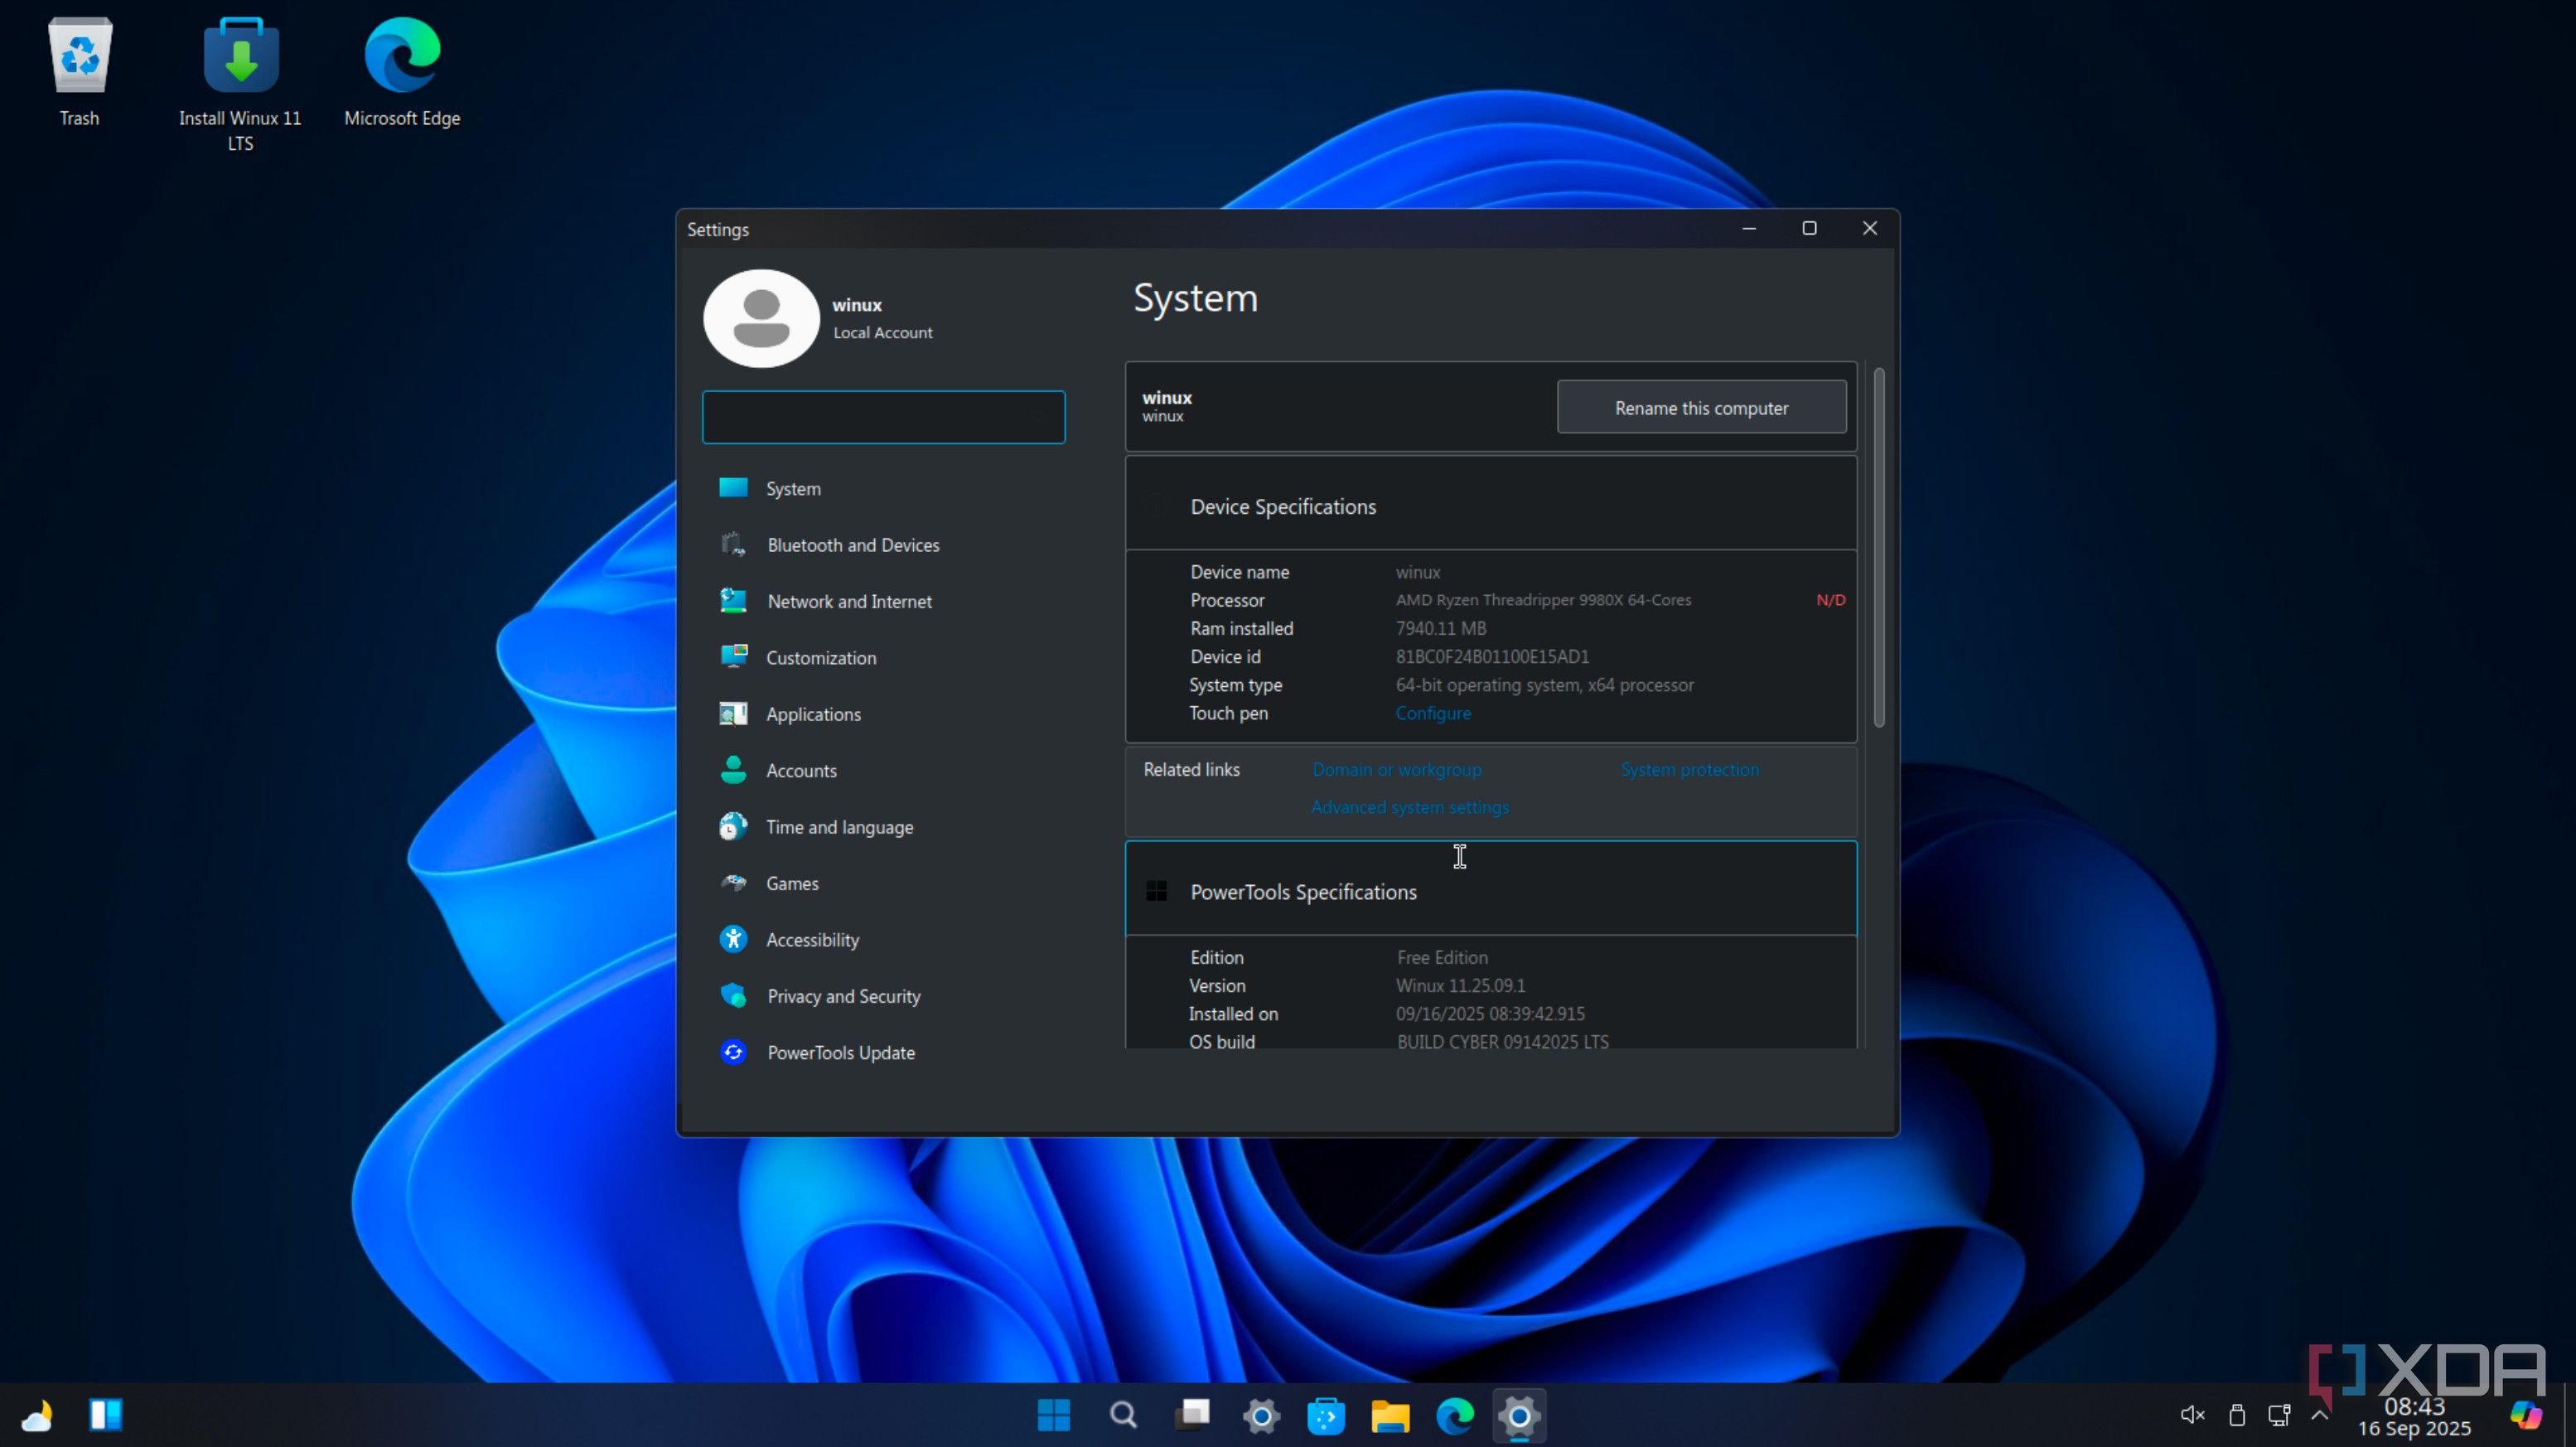Click Configure link for Touch pen
The height and width of the screenshot is (1447, 2576).
click(x=1433, y=713)
